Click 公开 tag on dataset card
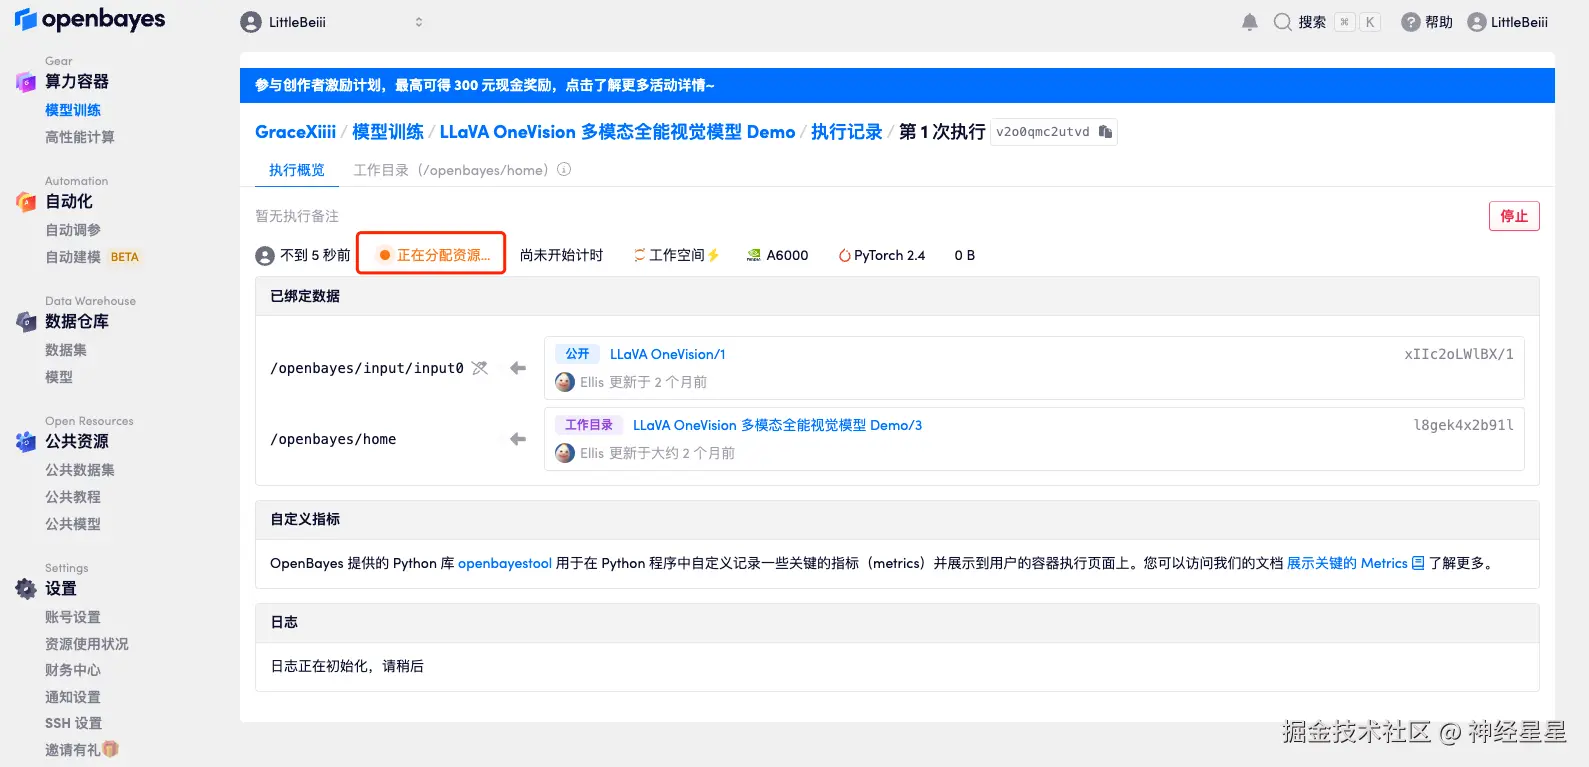This screenshot has width=1589, height=767. [577, 354]
